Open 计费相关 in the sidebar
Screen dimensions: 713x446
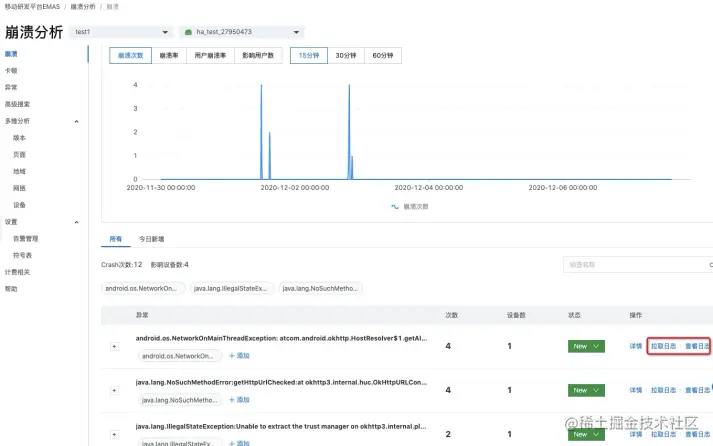[17, 272]
